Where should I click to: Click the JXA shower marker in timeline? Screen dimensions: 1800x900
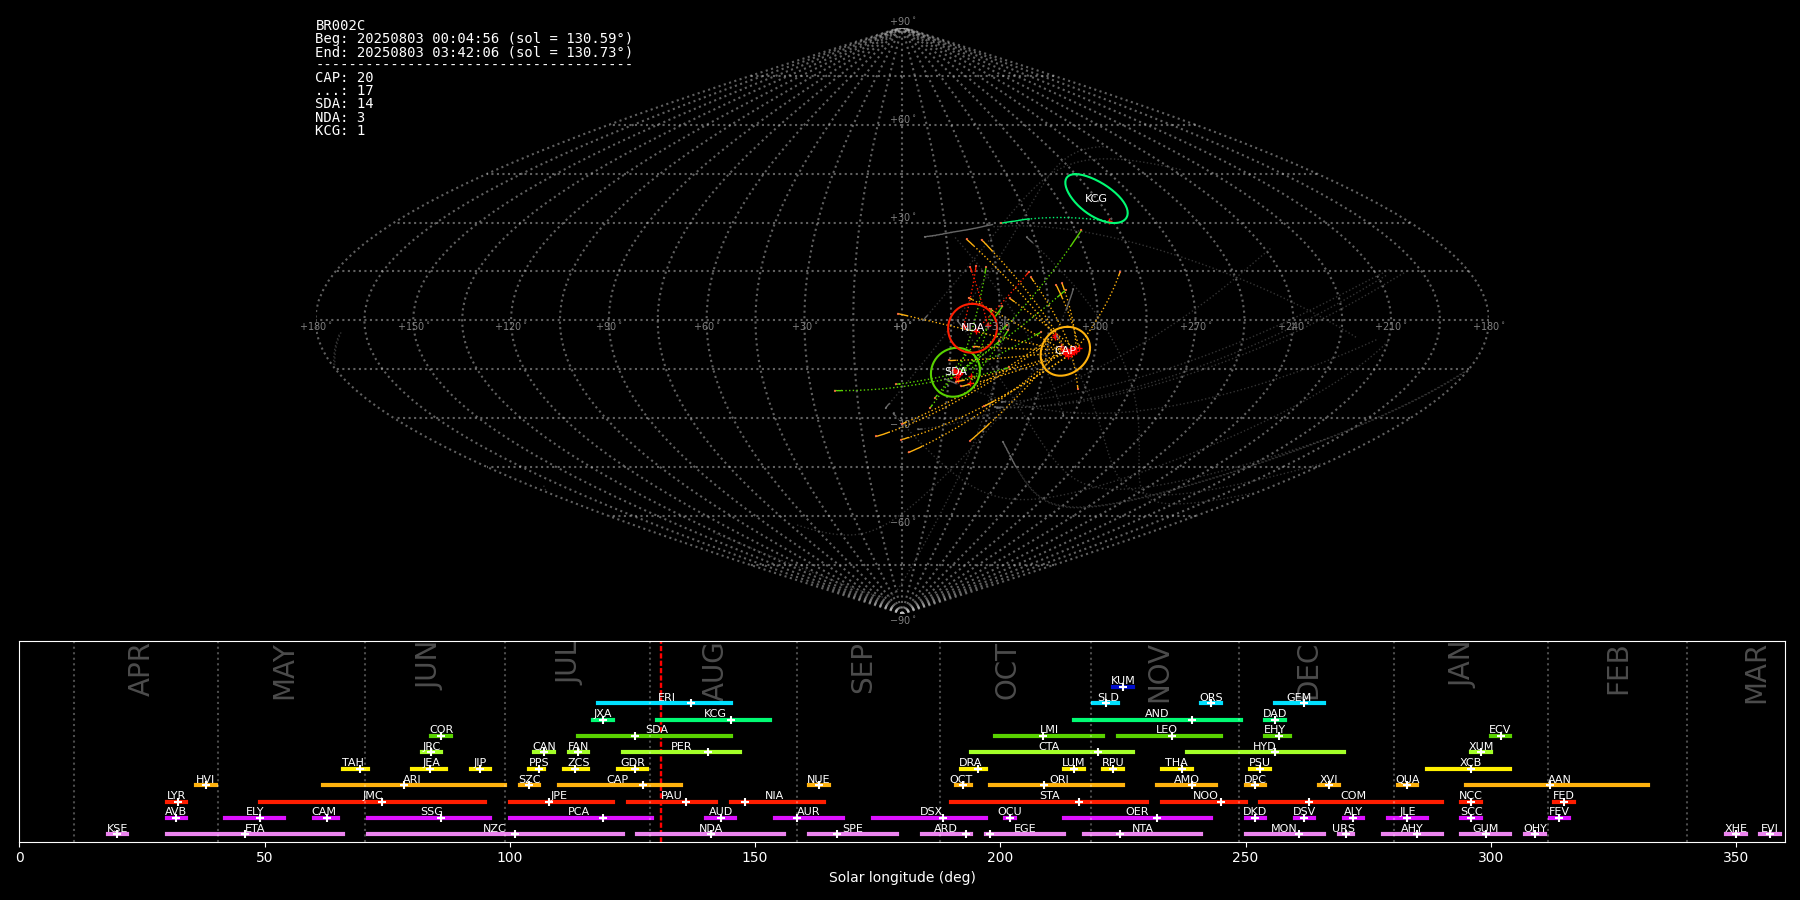(x=602, y=720)
